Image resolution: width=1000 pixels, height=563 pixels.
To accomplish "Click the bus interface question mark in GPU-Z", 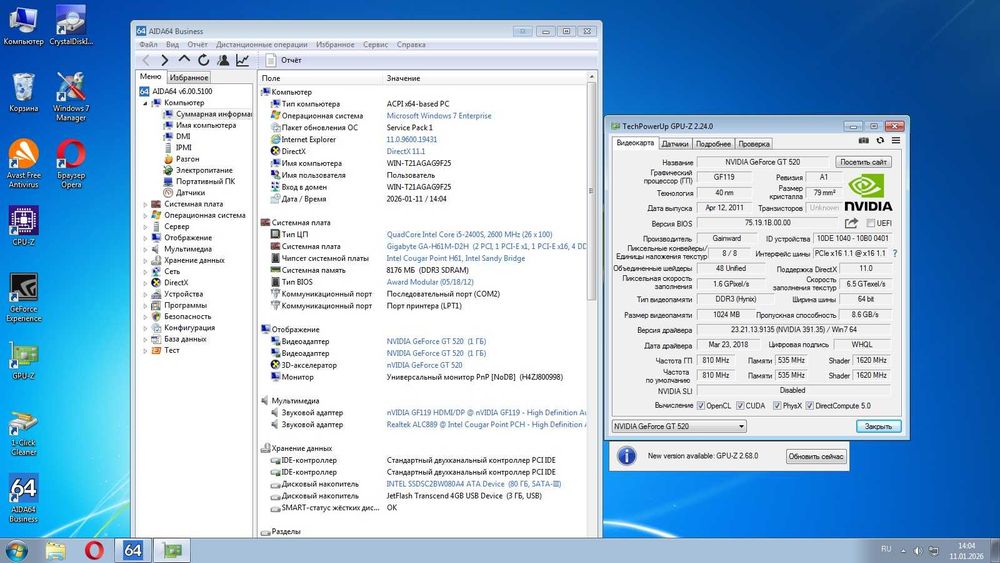I will point(895,254).
